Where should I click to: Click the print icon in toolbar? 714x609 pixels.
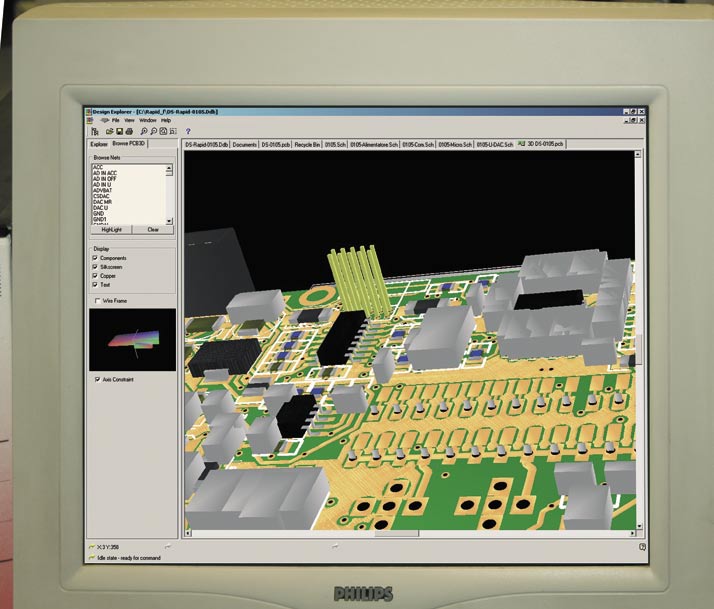coord(128,131)
